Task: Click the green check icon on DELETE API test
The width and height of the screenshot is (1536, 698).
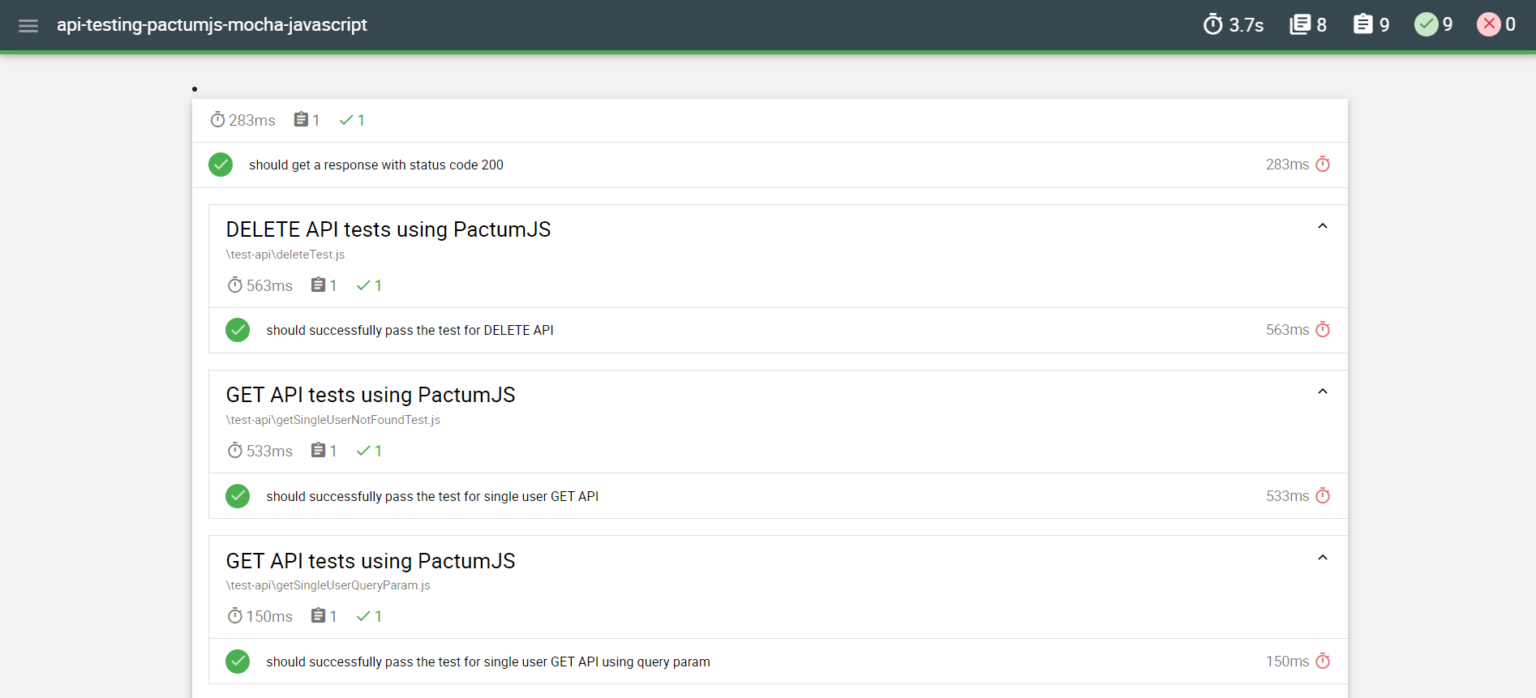Action: 237,329
